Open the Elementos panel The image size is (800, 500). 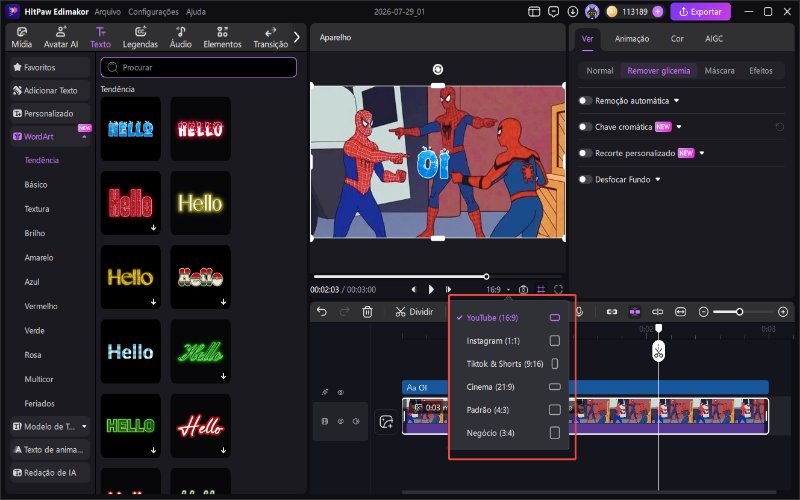coord(222,38)
